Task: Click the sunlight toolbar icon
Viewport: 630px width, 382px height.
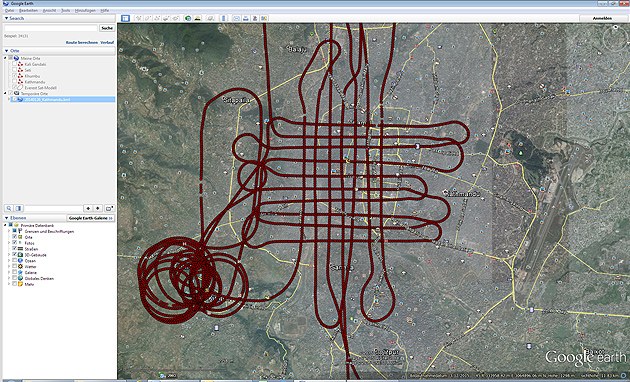Action: pyautogui.click(x=197, y=18)
